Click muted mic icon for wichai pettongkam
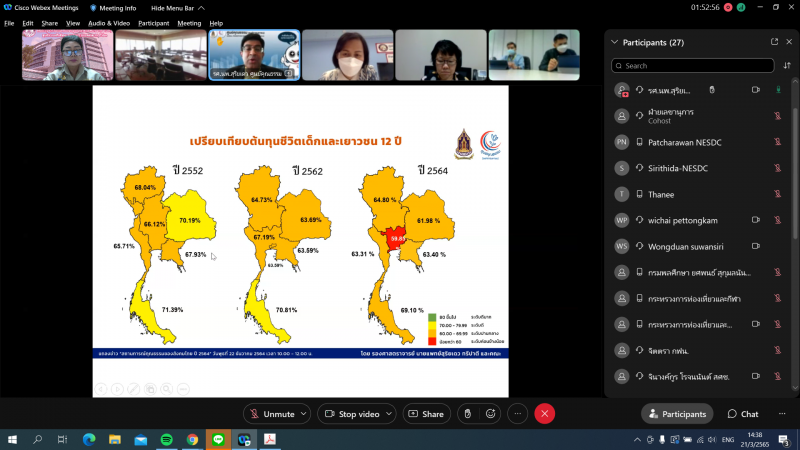This screenshot has height=450, width=800. coord(778,220)
